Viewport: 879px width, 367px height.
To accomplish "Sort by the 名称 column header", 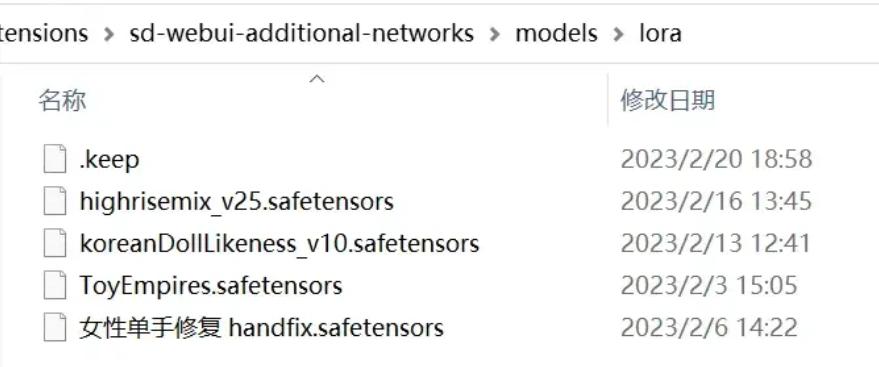I will click(x=62, y=101).
